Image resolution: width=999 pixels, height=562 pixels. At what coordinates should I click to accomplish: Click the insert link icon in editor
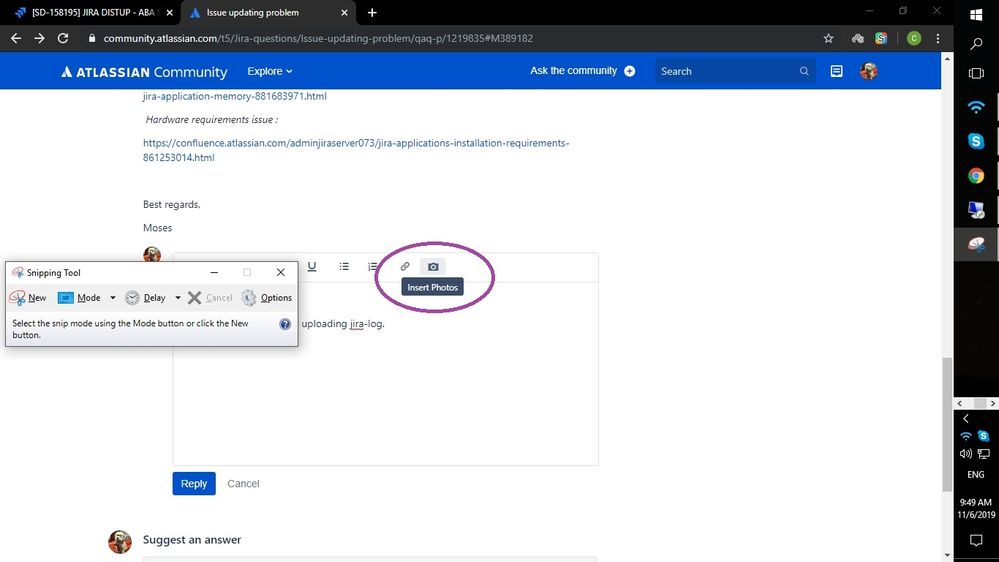tap(405, 267)
